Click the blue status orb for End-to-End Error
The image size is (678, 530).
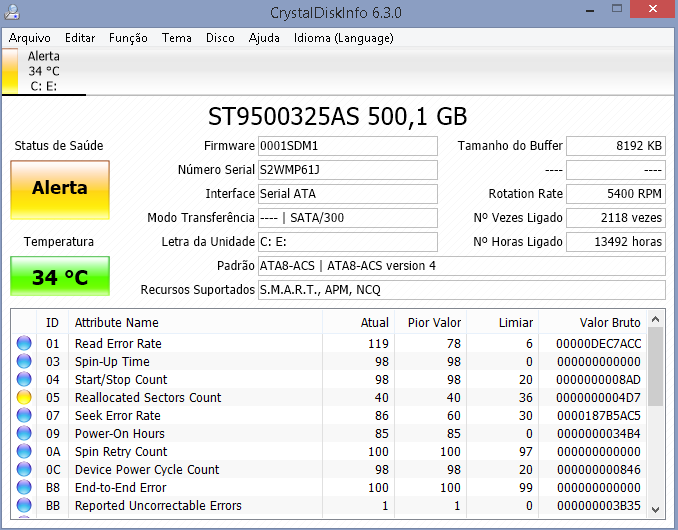tap(24, 488)
